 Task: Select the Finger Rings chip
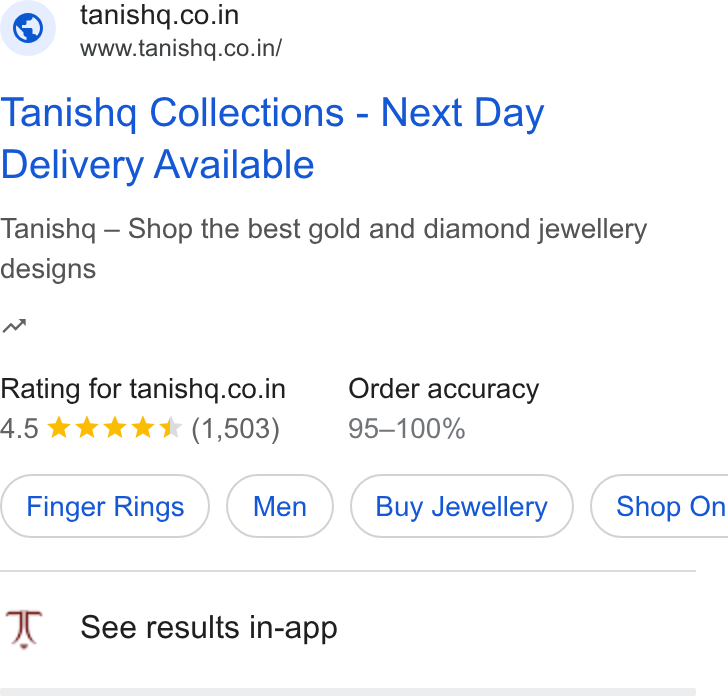[x=105, y=506]
